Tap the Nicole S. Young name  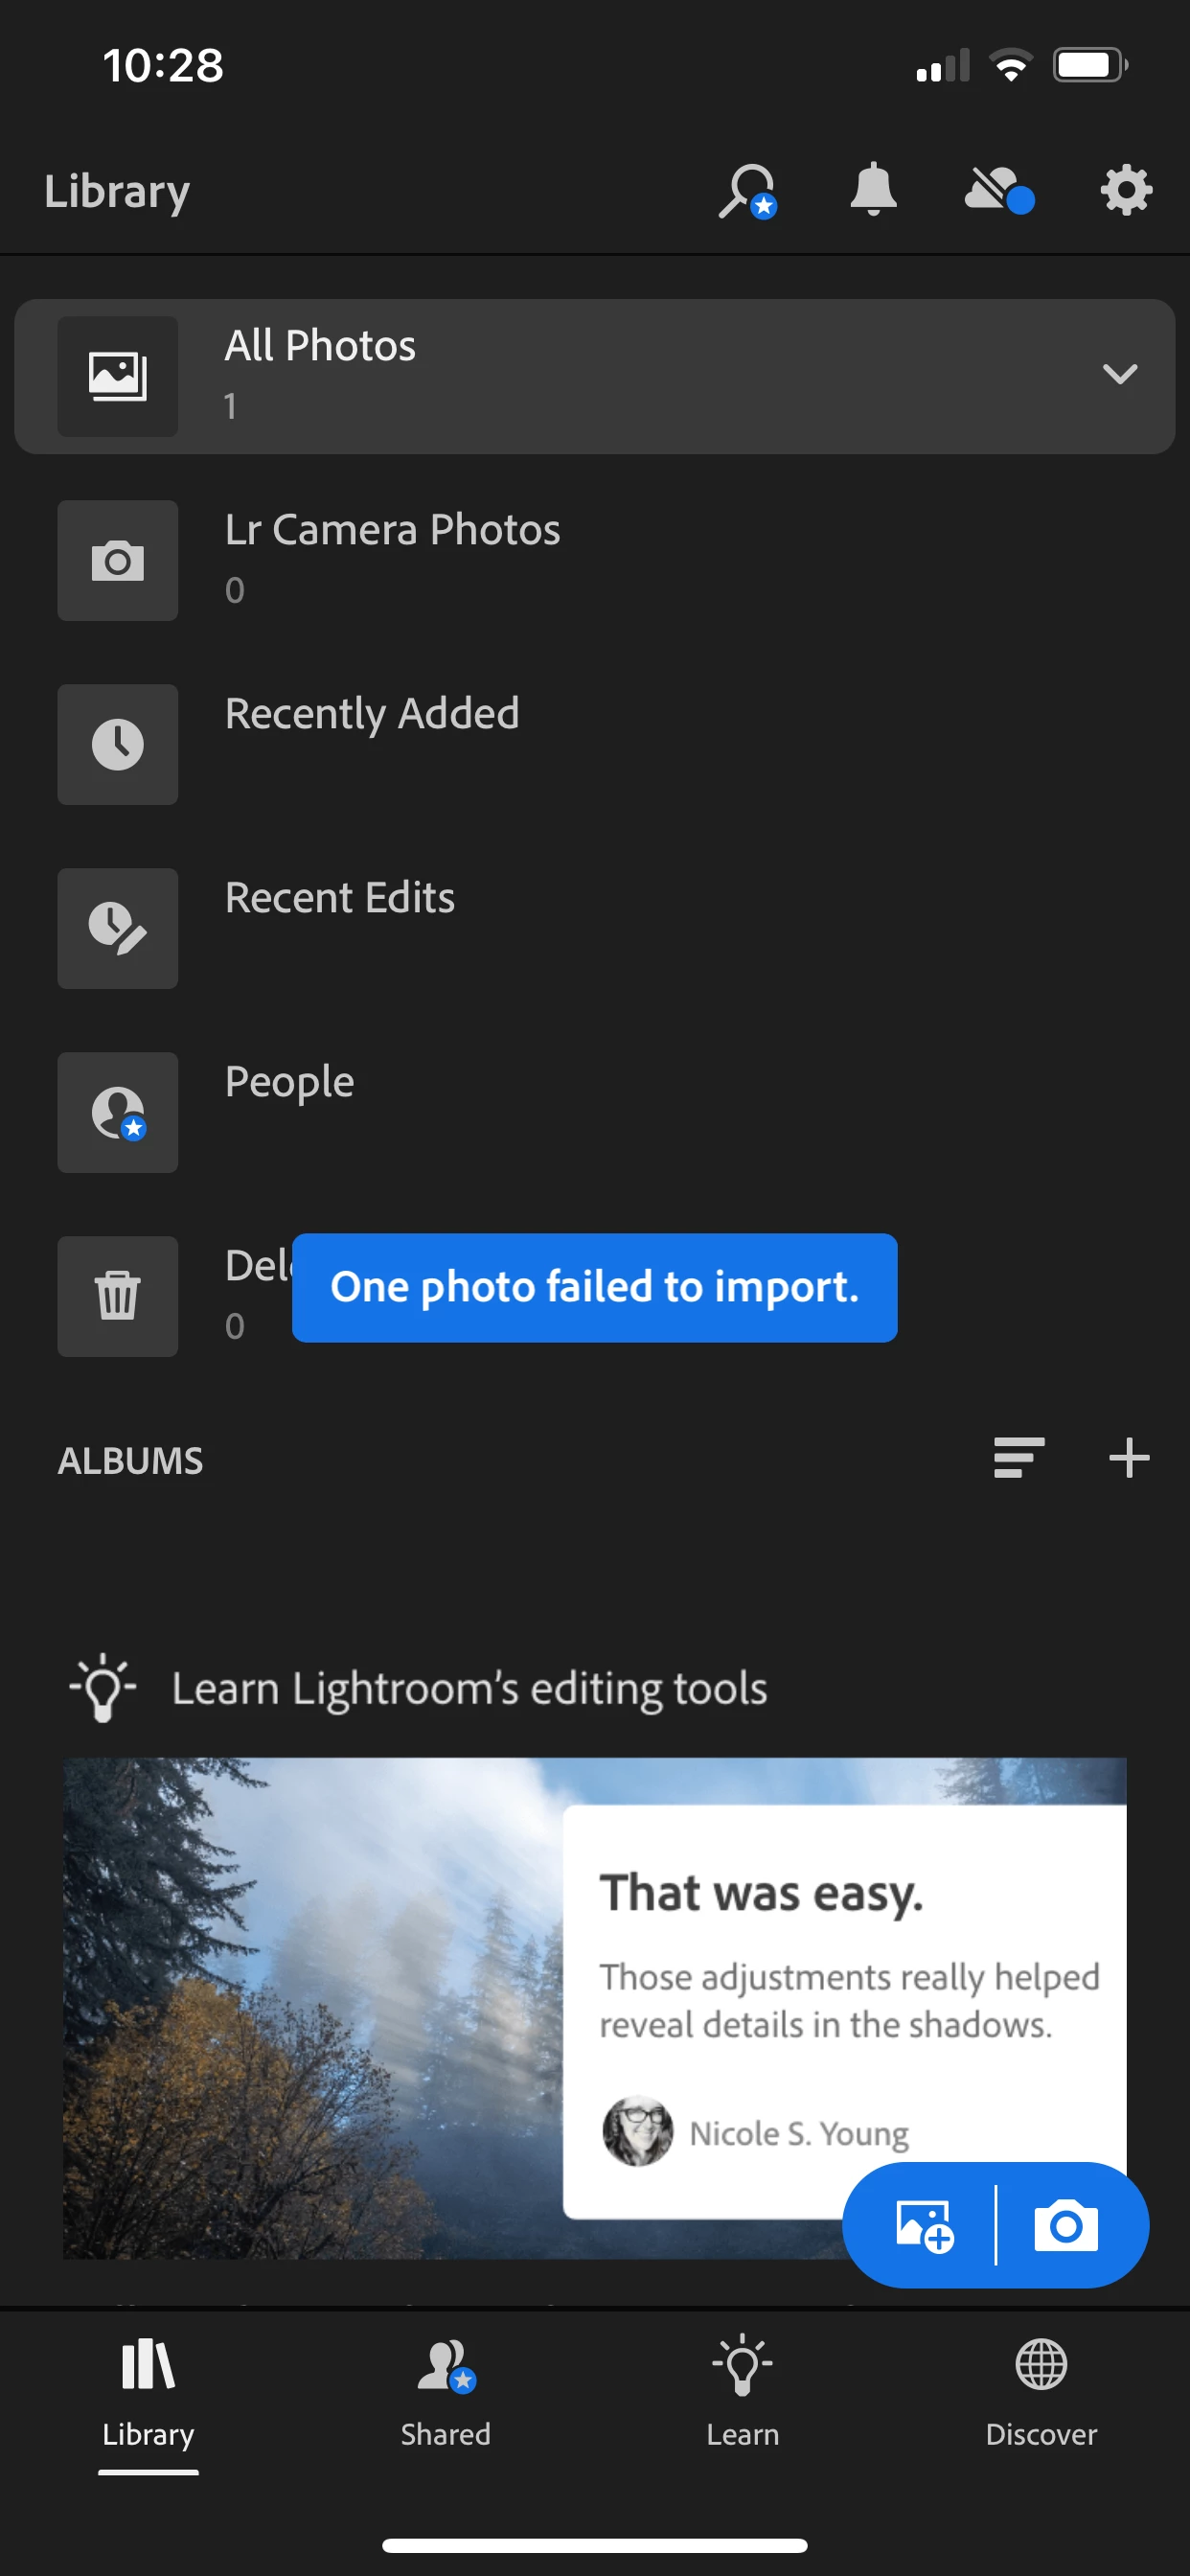(x=798, y=2134)
